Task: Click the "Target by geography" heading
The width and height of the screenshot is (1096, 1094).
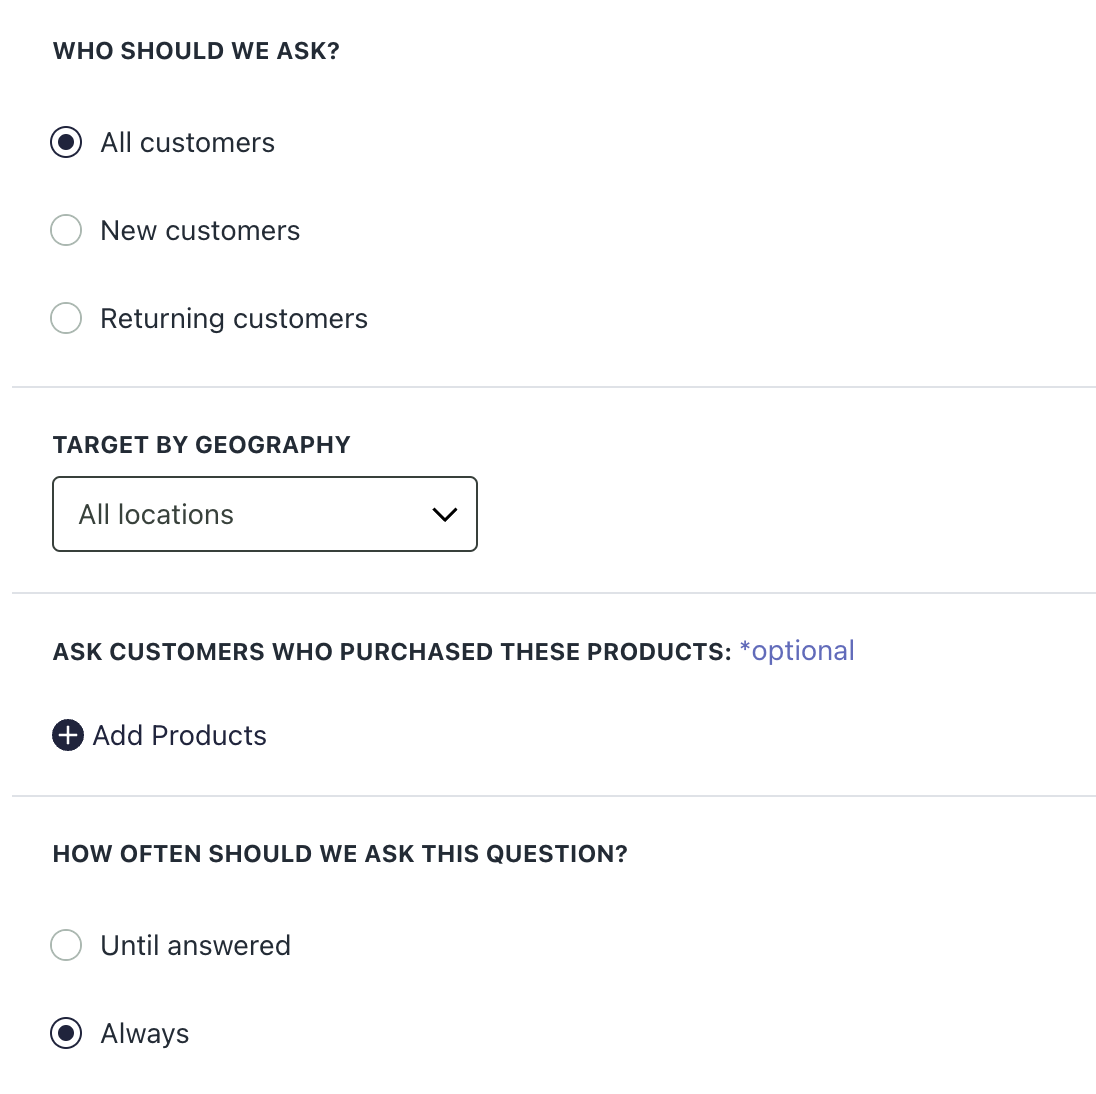Action: [202, 445]
